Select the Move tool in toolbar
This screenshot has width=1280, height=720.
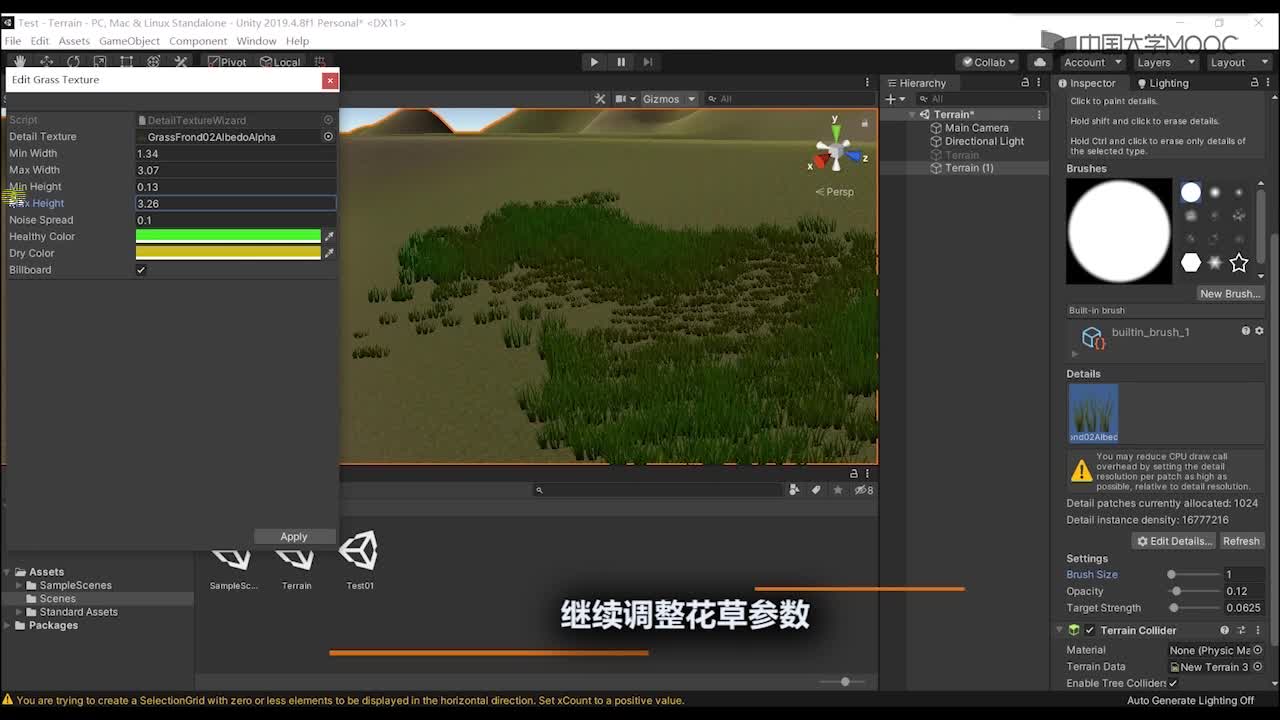click(46, 62)
